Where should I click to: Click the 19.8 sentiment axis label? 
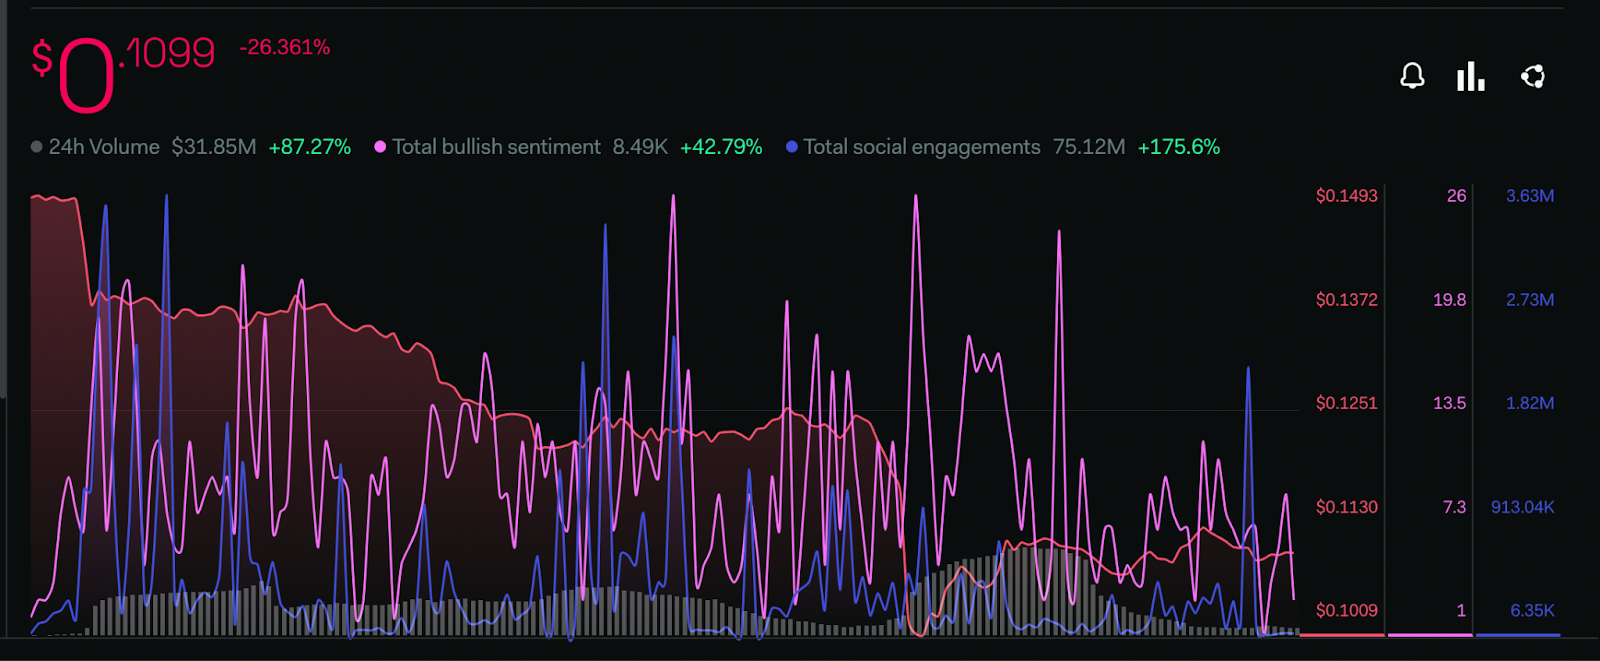[1450, 300]
